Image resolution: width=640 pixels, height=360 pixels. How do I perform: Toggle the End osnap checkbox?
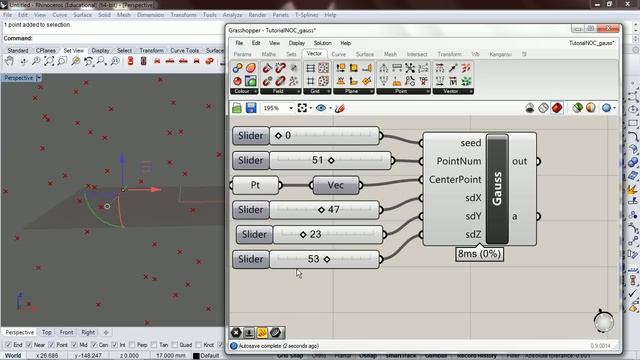click(x=8, y=345)
